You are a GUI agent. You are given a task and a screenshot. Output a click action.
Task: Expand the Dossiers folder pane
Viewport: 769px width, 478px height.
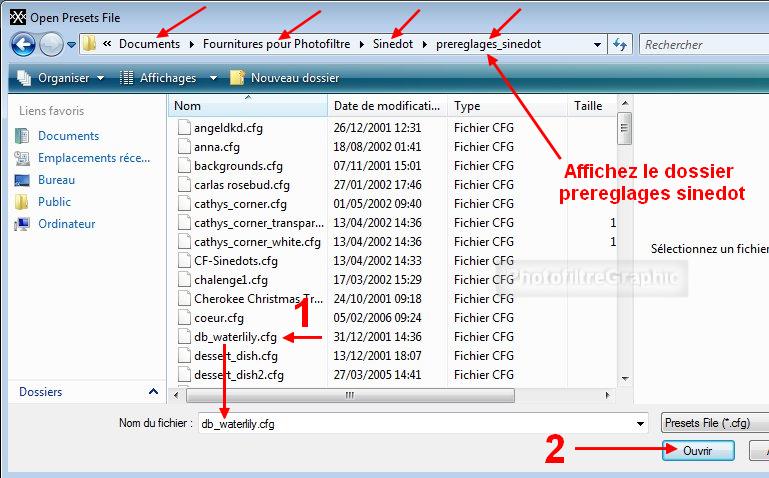[153, 392]
